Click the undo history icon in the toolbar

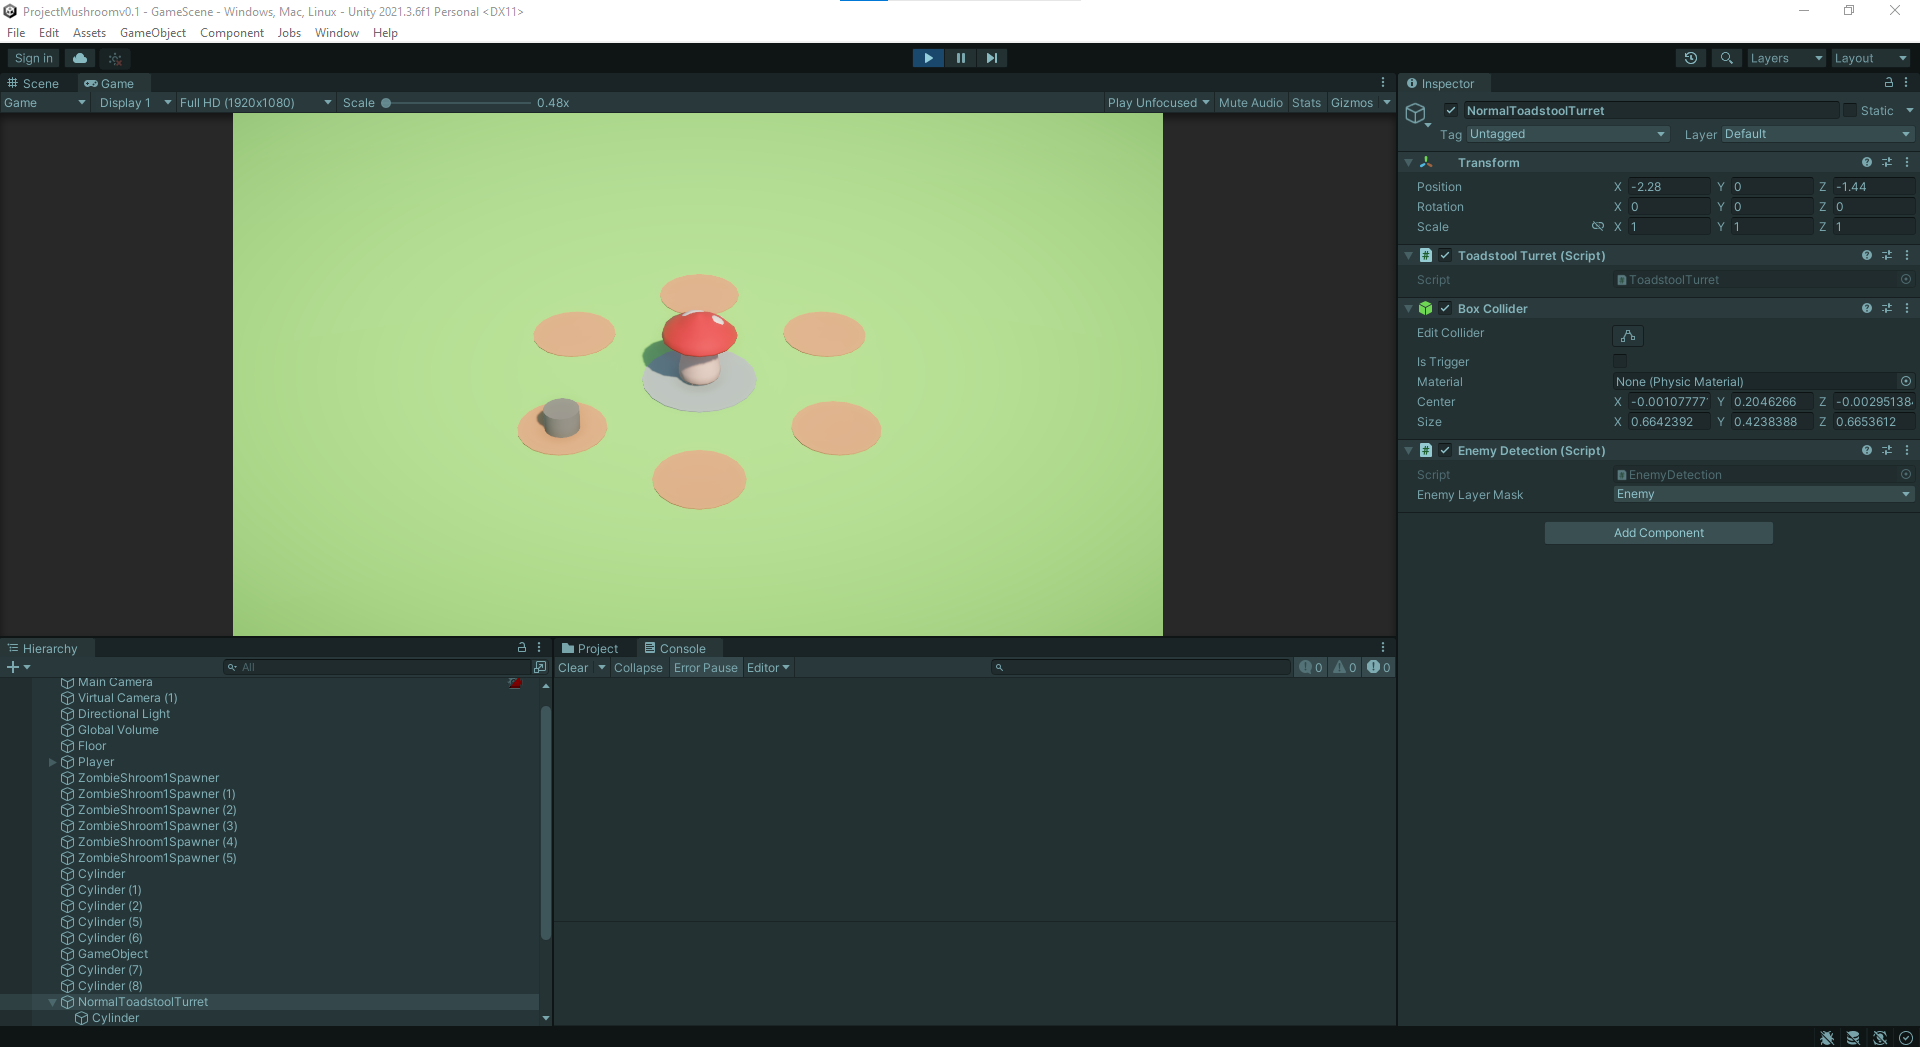[x=1691, y=58]
